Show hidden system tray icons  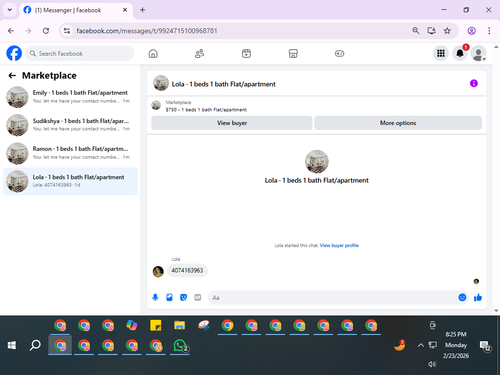click(x=421, y=345)
